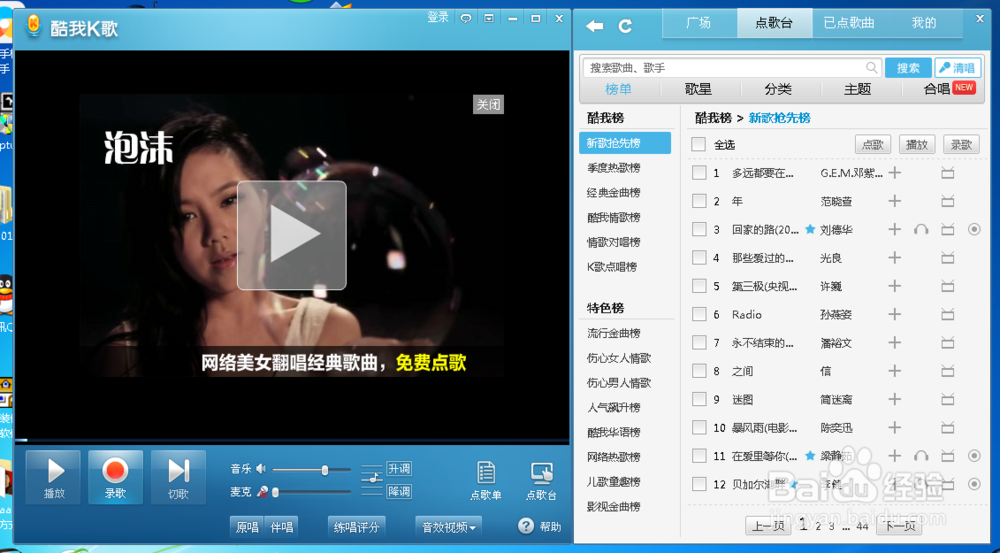Check the box for song 6 Radio

point(699,314)
